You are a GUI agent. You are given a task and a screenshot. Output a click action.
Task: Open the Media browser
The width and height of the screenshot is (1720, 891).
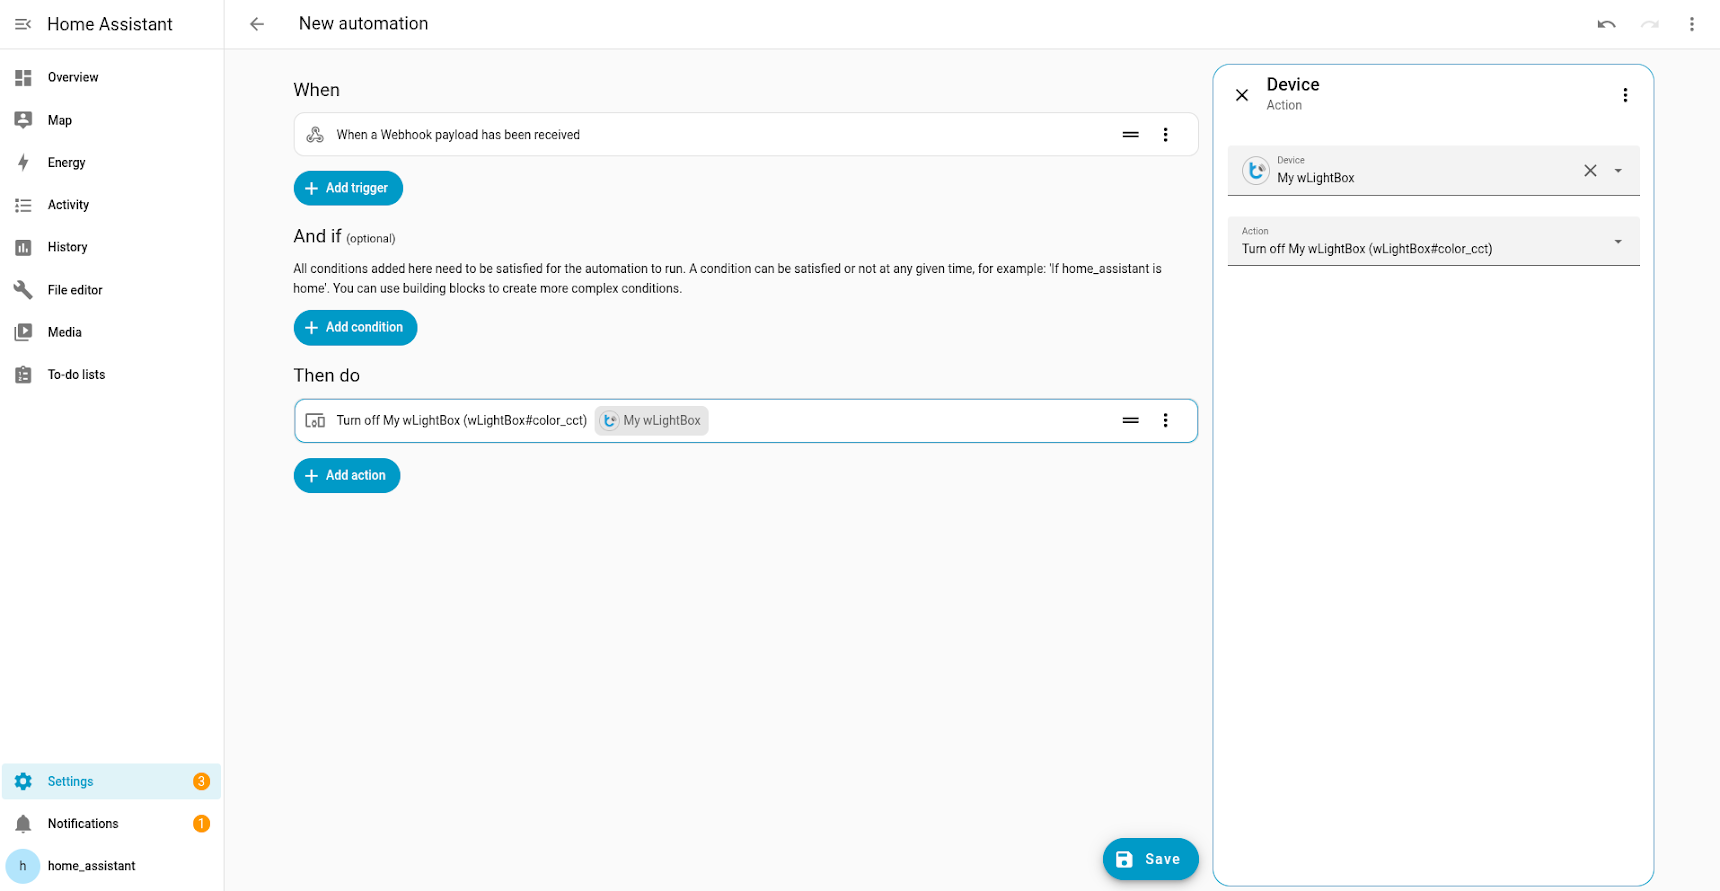point(111,332)
